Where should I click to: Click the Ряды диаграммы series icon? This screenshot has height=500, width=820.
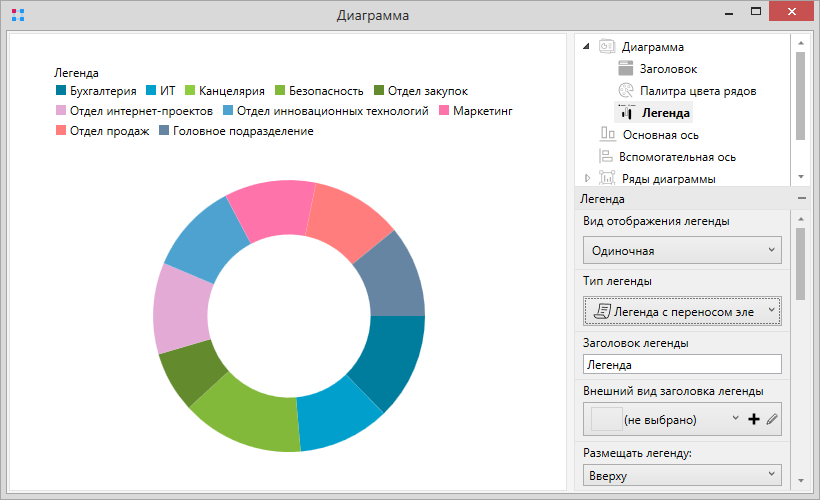606,178
